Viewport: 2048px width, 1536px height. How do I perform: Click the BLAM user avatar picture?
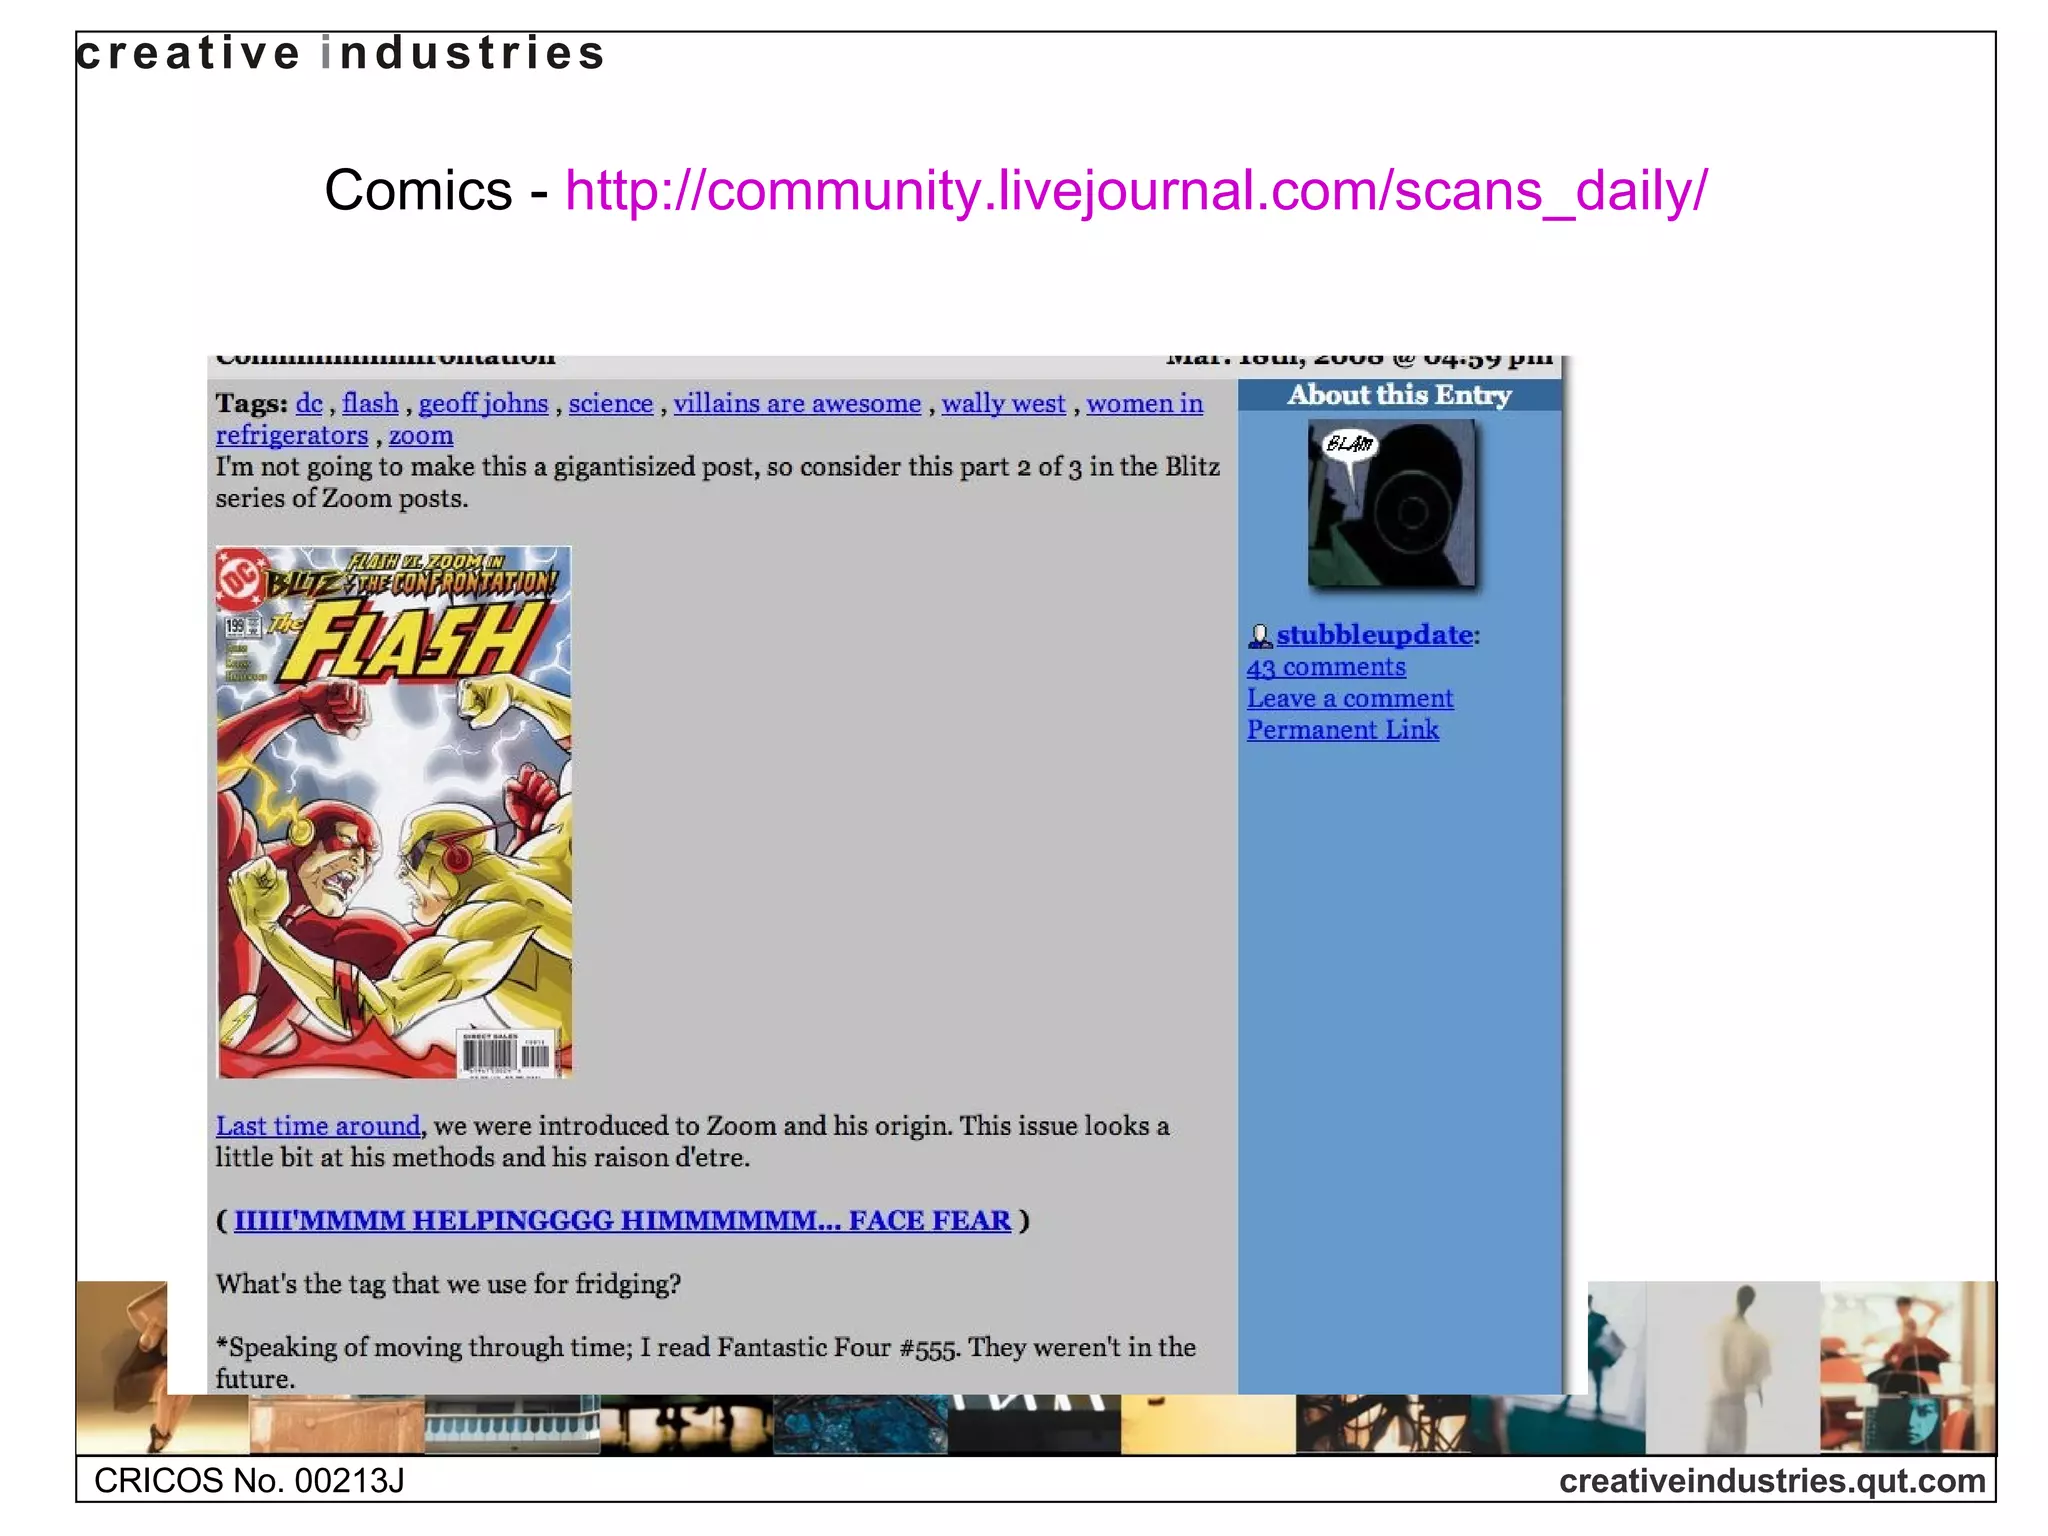point(1391,502)
